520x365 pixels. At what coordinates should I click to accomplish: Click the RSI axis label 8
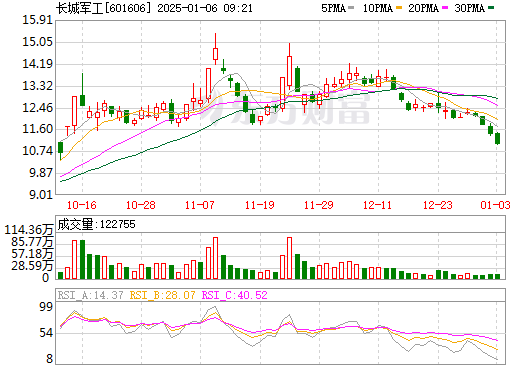point(49,359)
